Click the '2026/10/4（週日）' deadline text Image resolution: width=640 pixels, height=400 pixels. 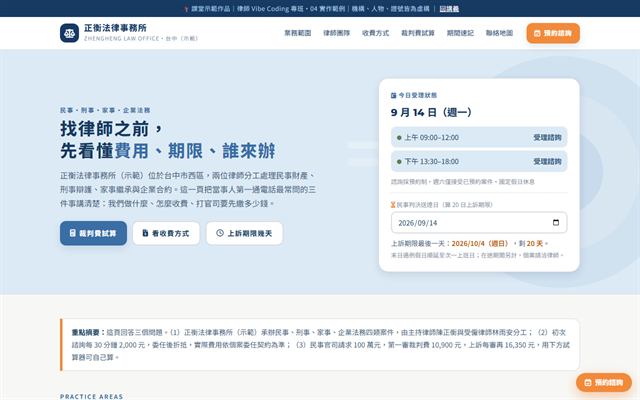coord(480,244)
